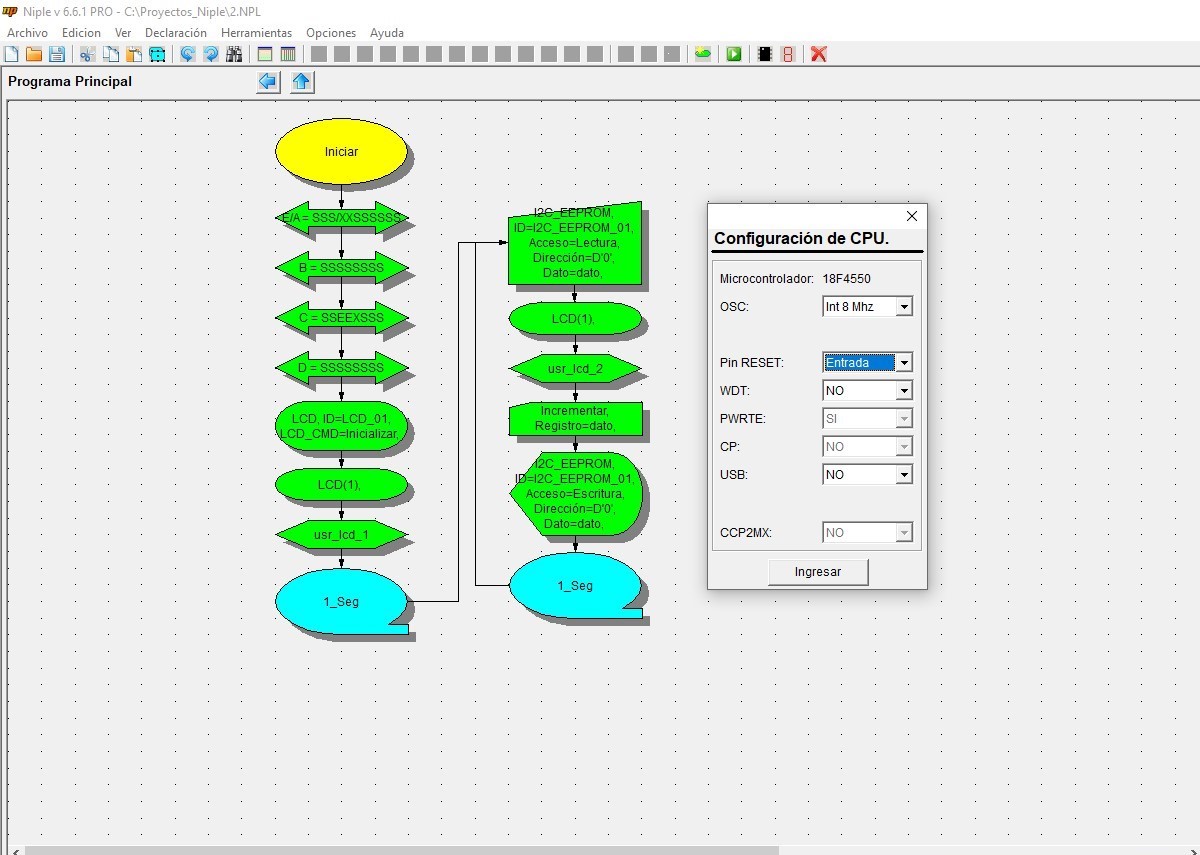Select the I2C_EEPROM Acceso=Escritura block

575,494
